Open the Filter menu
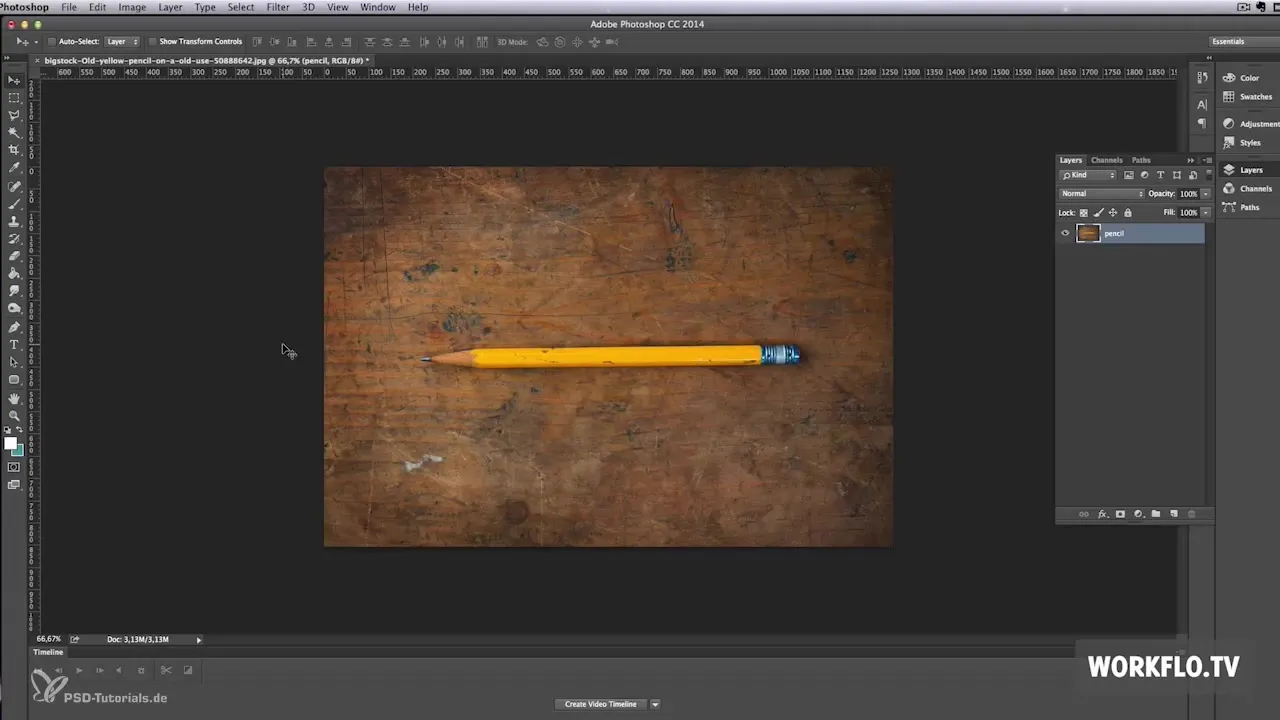Viewport: 1280px width, 720px height. coord(278,7)
